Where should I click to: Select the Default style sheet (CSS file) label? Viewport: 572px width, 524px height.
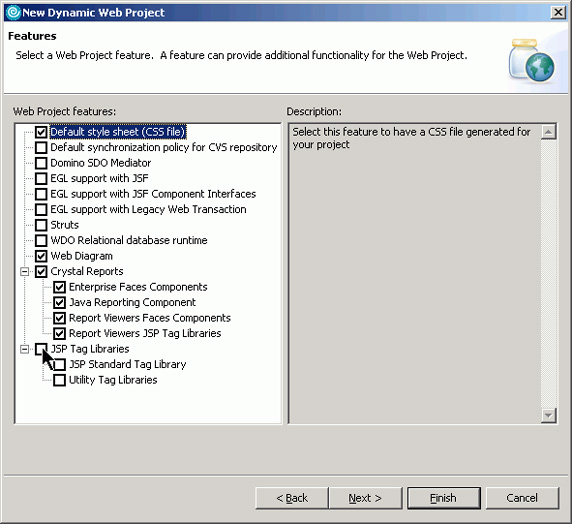pyautogui.click(x=118, y=132)
